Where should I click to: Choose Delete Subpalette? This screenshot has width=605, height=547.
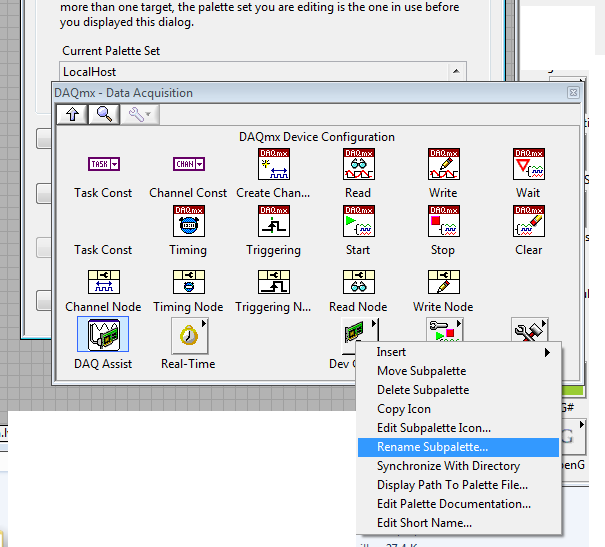point(458,390)
